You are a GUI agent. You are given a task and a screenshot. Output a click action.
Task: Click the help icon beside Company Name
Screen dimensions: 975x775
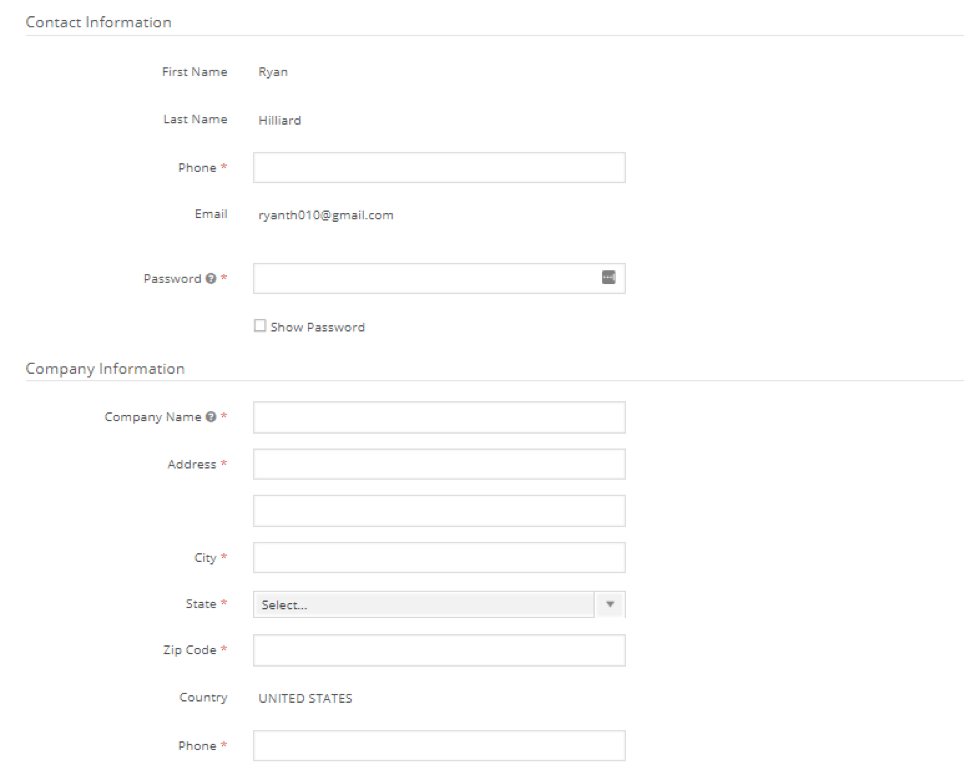click(211, 417)
